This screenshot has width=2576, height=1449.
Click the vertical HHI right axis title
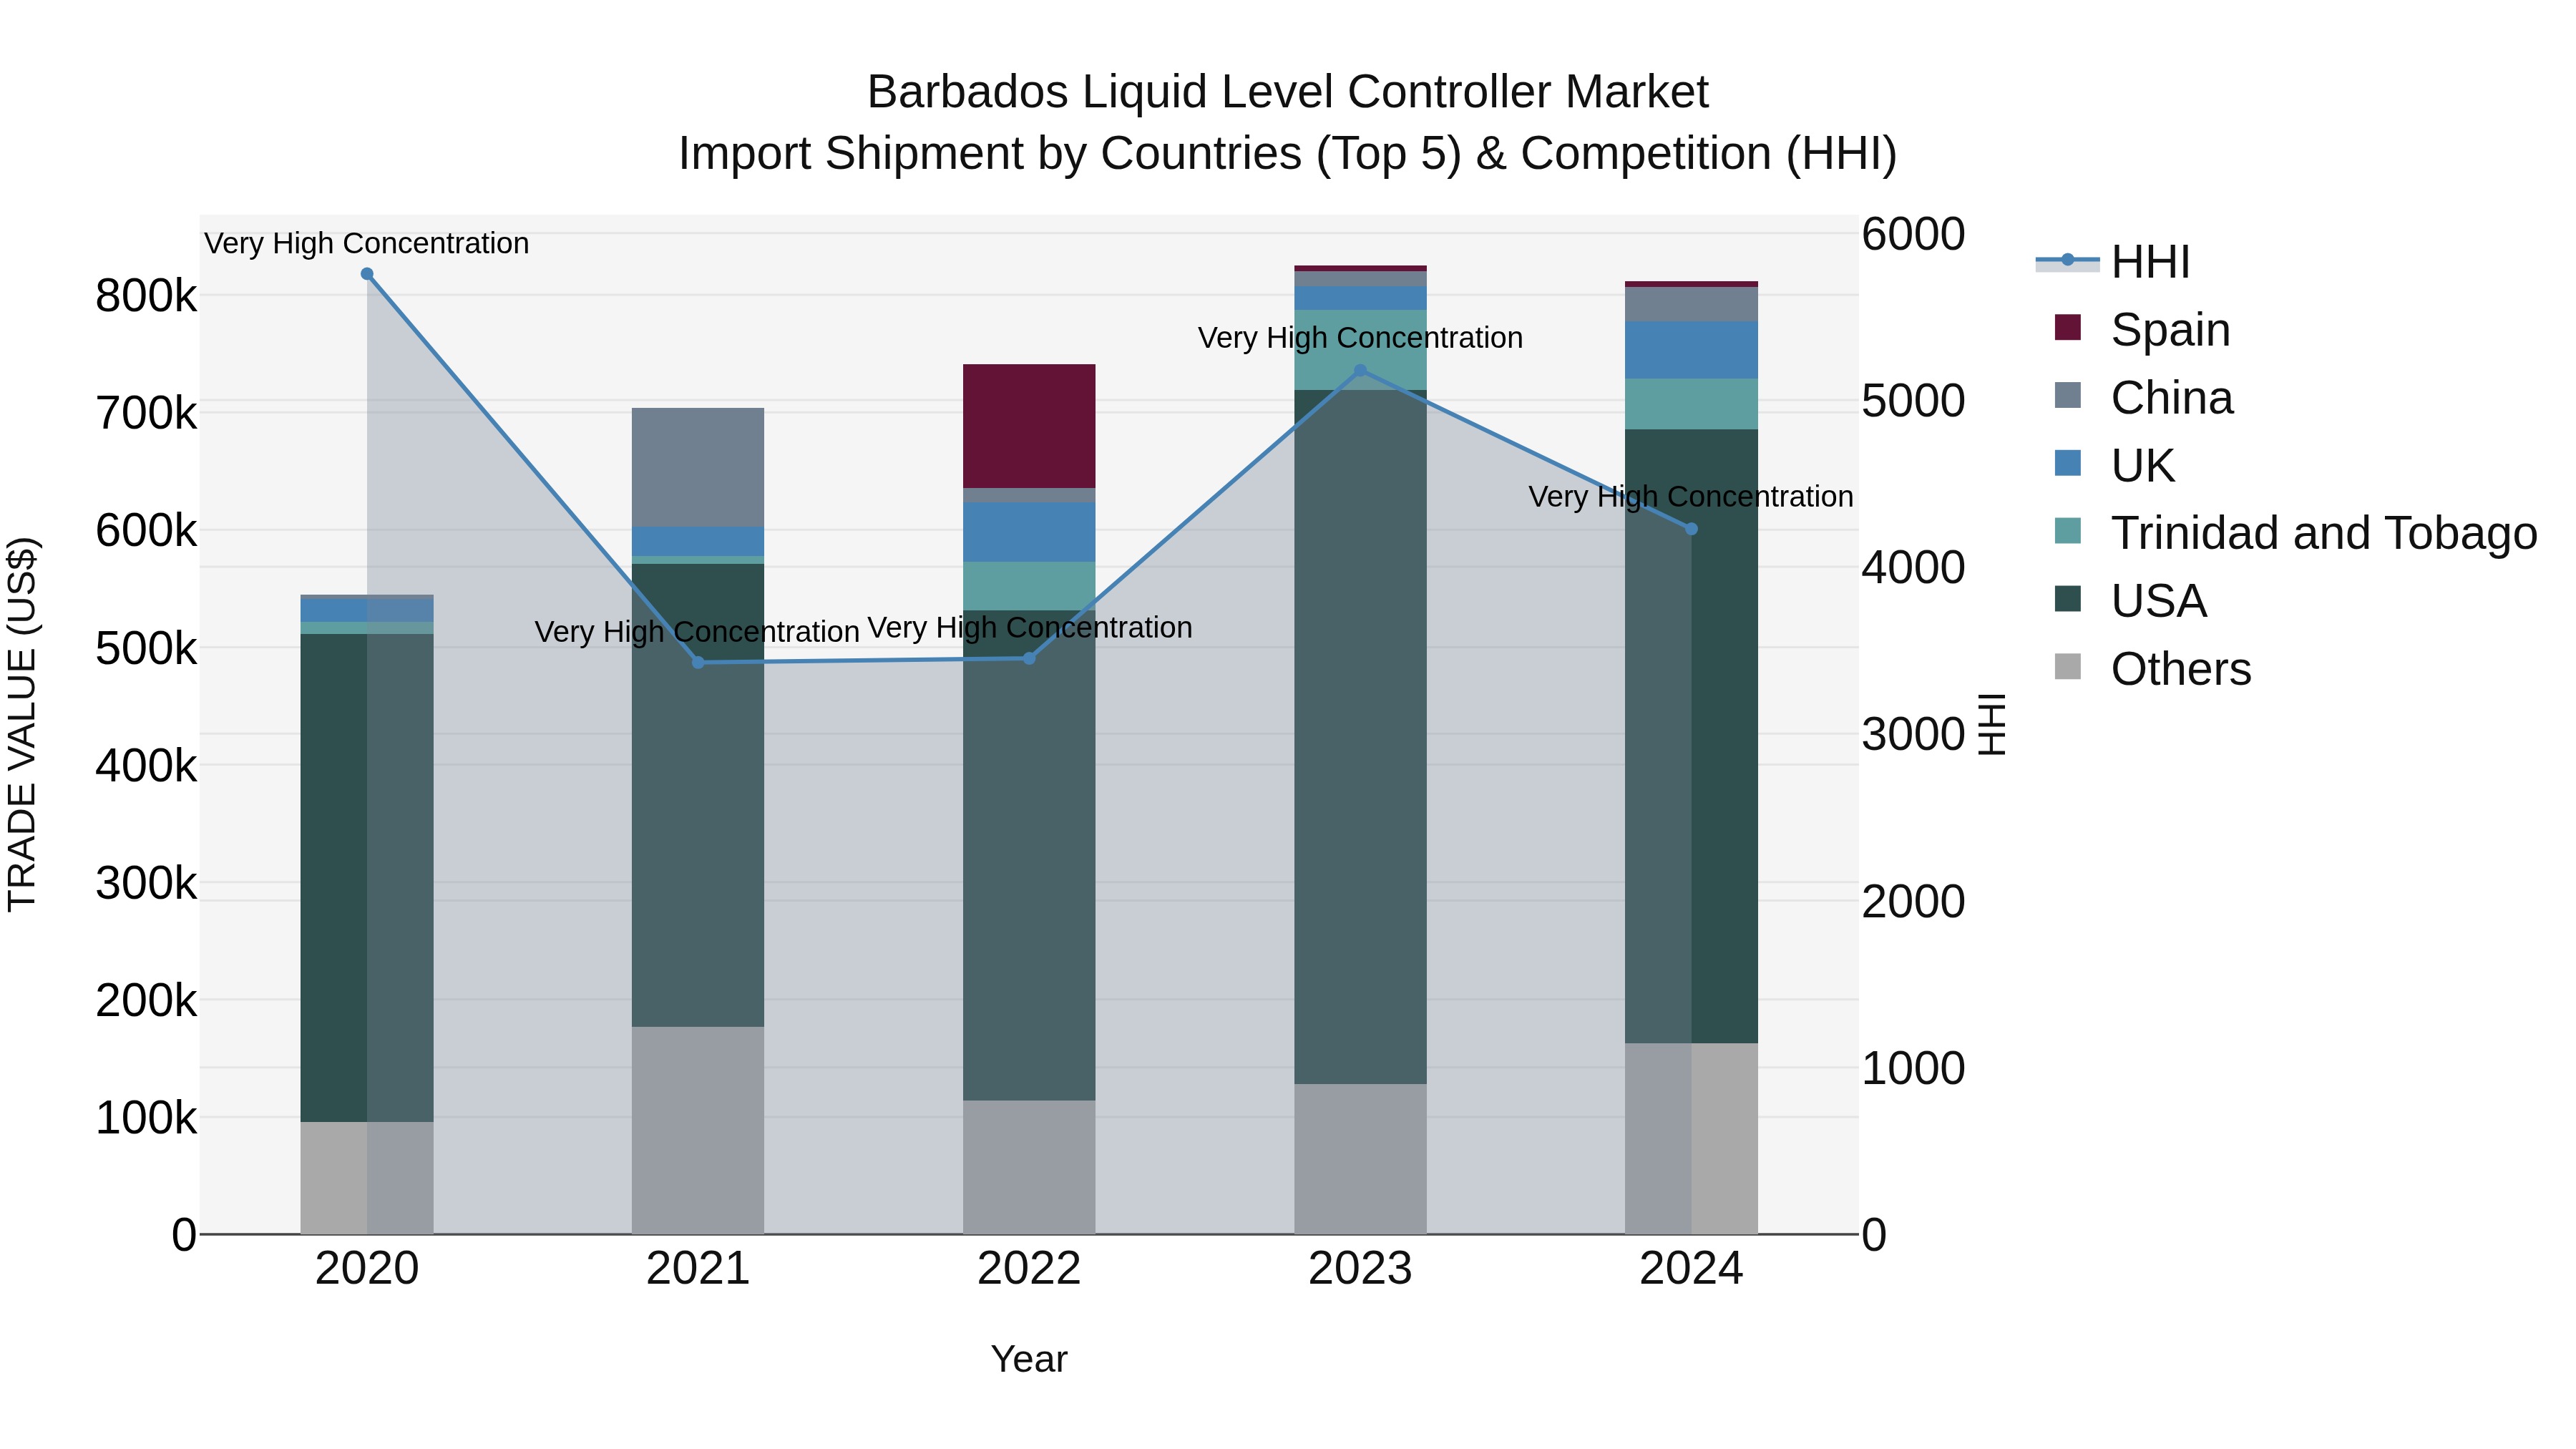(1993, 724)
